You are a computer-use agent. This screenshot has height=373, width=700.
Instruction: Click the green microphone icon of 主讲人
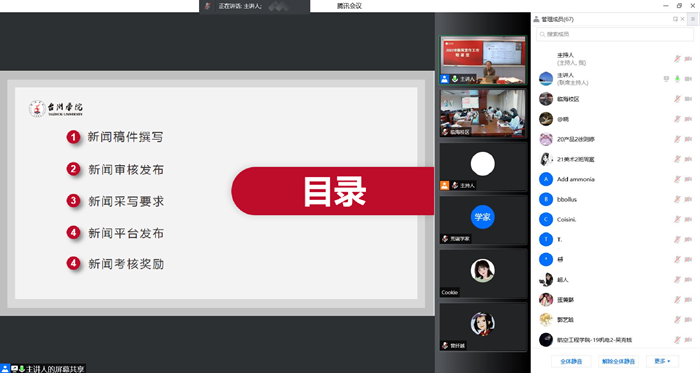click(677, 79)
